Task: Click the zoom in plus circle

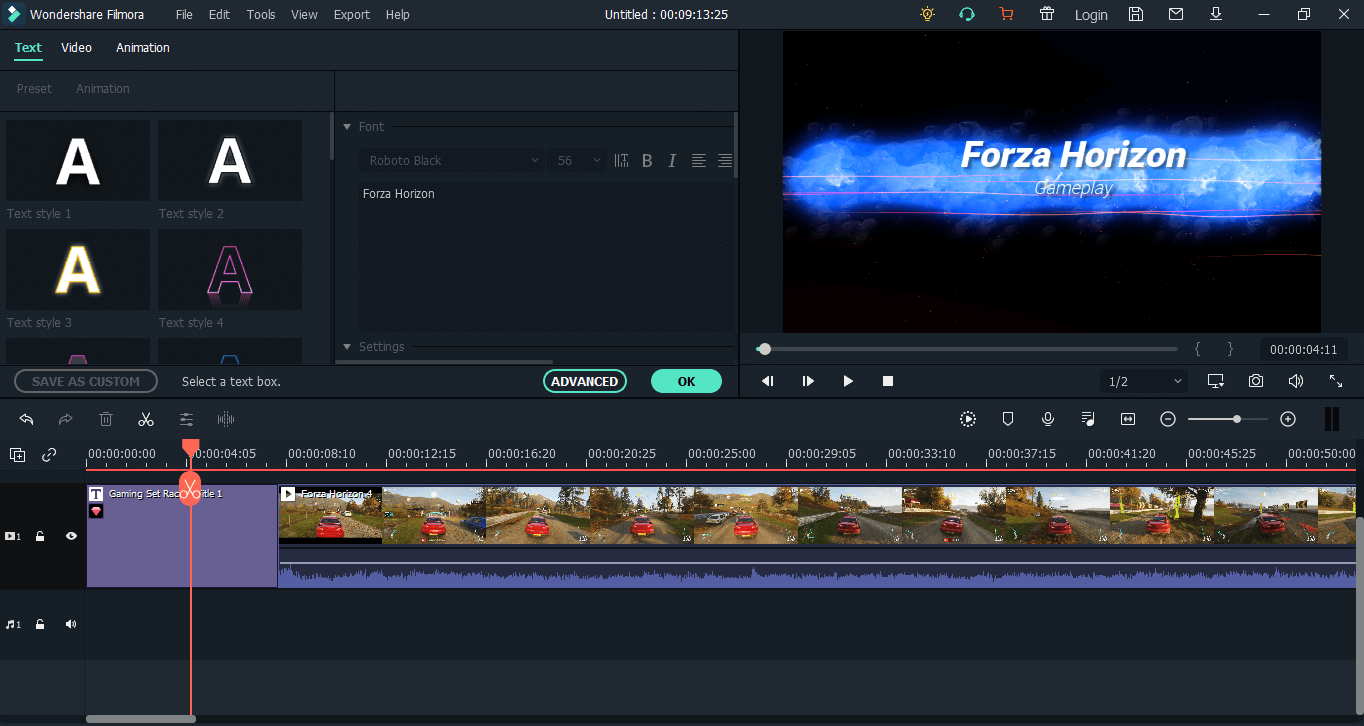Action: [1288, 419]
